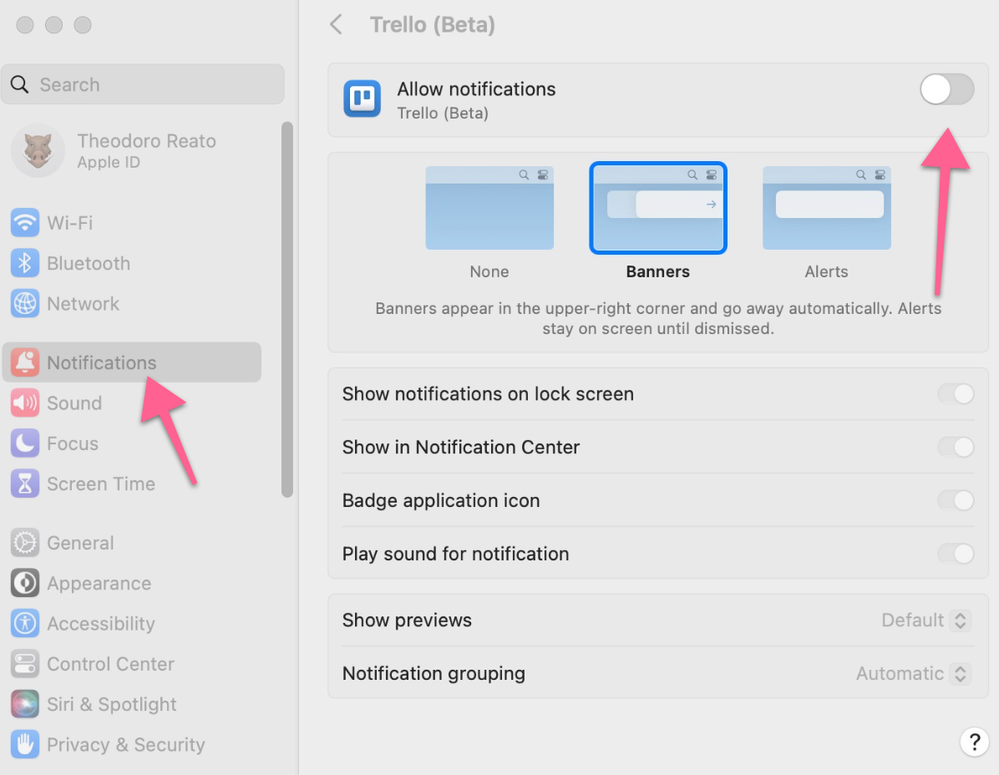Open Screen Time settings label
The image size is (999, 775).
(101, 484)
